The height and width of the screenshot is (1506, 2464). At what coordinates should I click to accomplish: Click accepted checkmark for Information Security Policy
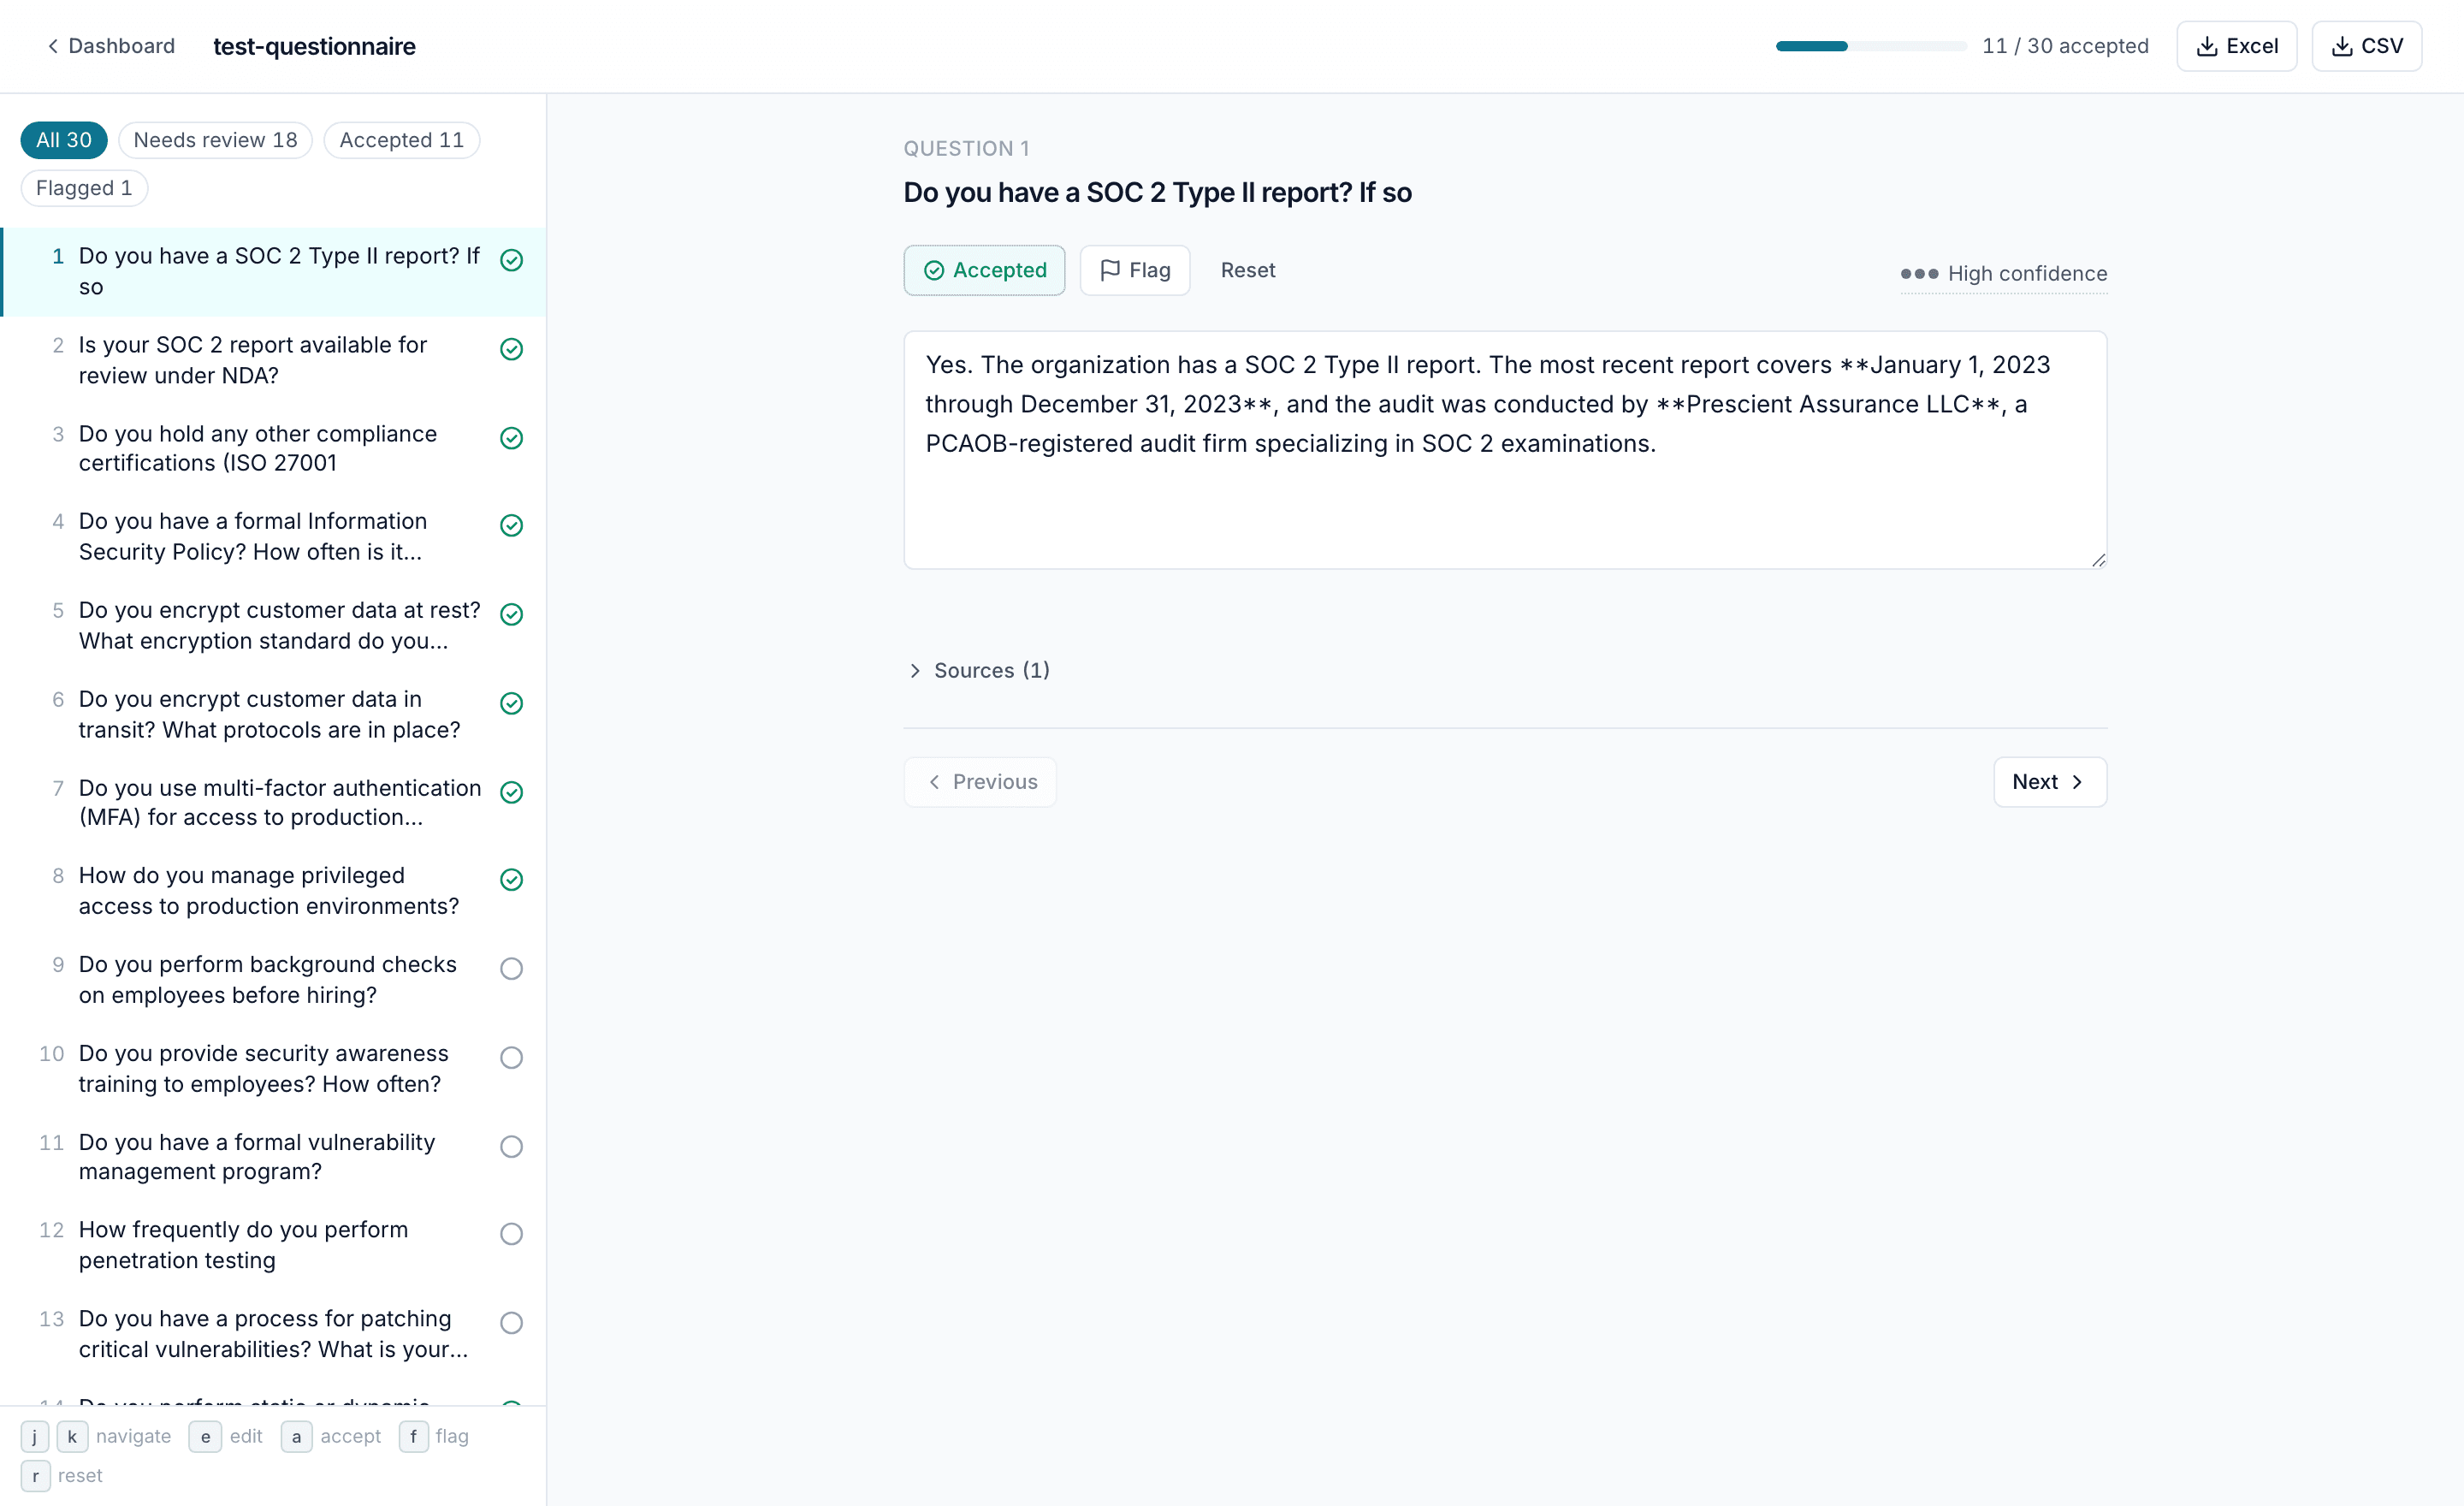click(x=511, y=525)
